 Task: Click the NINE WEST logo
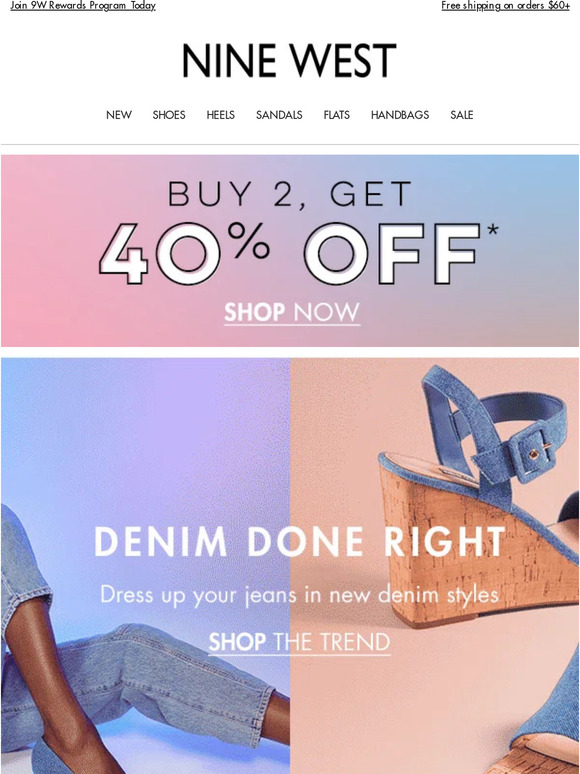[289, 61]
